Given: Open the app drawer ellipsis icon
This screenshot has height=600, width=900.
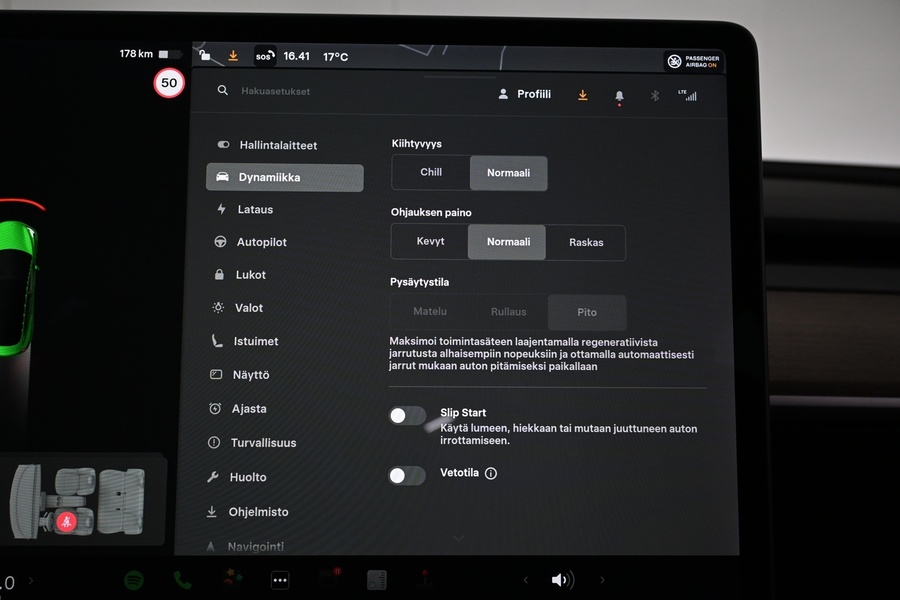Looking at the screenshot, I should pyautogui.click(x=280, y=580).
